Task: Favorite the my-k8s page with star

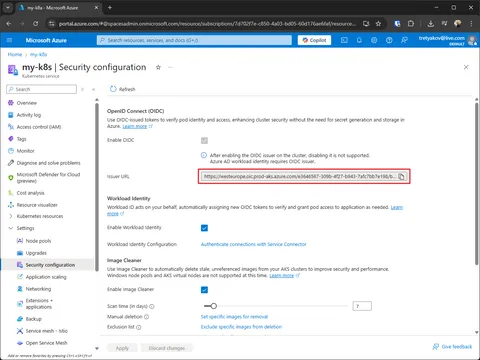Action: pyautogui.click(x=158, y=67)
